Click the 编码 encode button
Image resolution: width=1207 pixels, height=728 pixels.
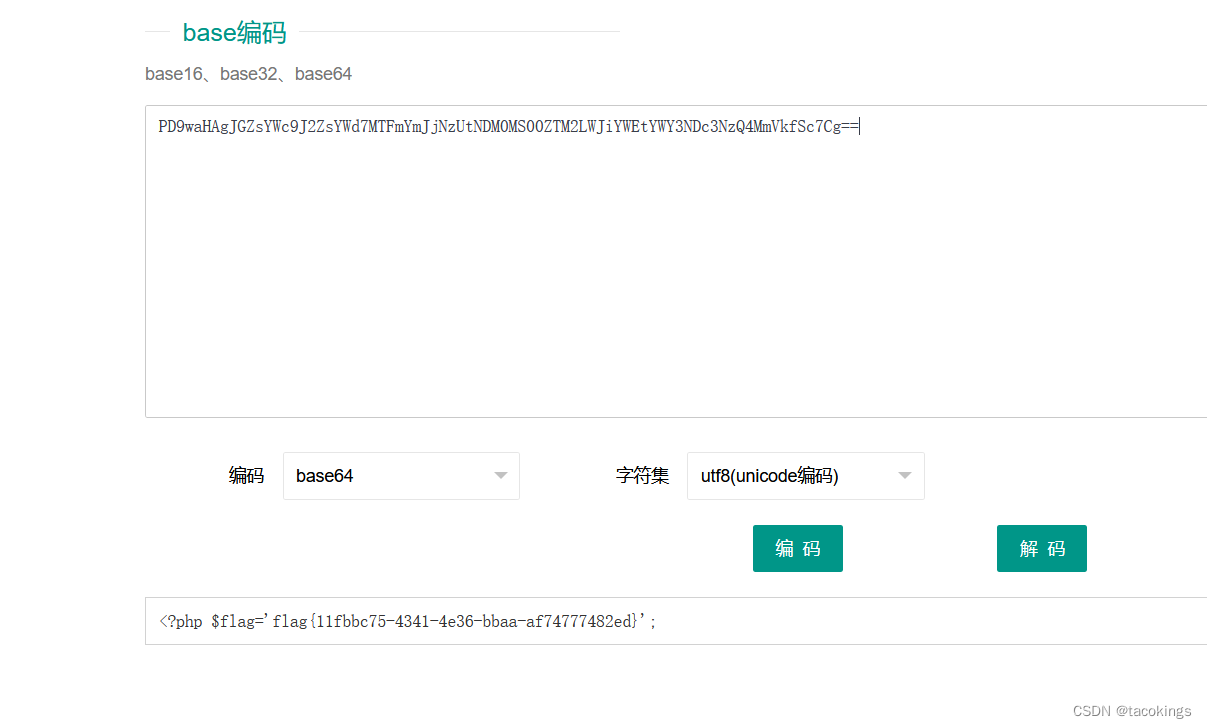[798, 549]
